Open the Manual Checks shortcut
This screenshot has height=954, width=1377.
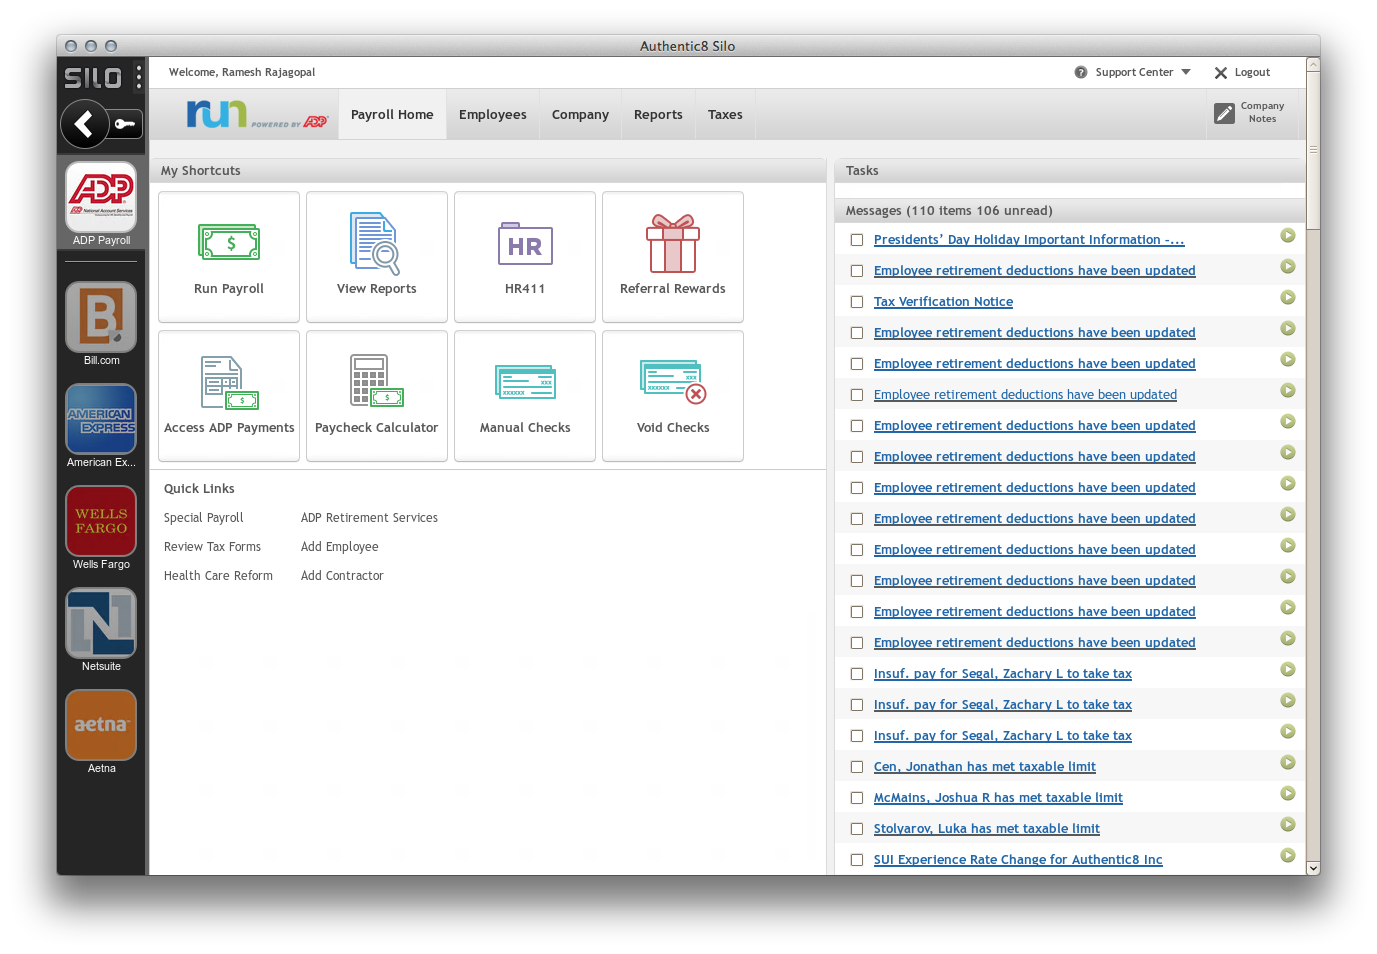coord(525,396)
